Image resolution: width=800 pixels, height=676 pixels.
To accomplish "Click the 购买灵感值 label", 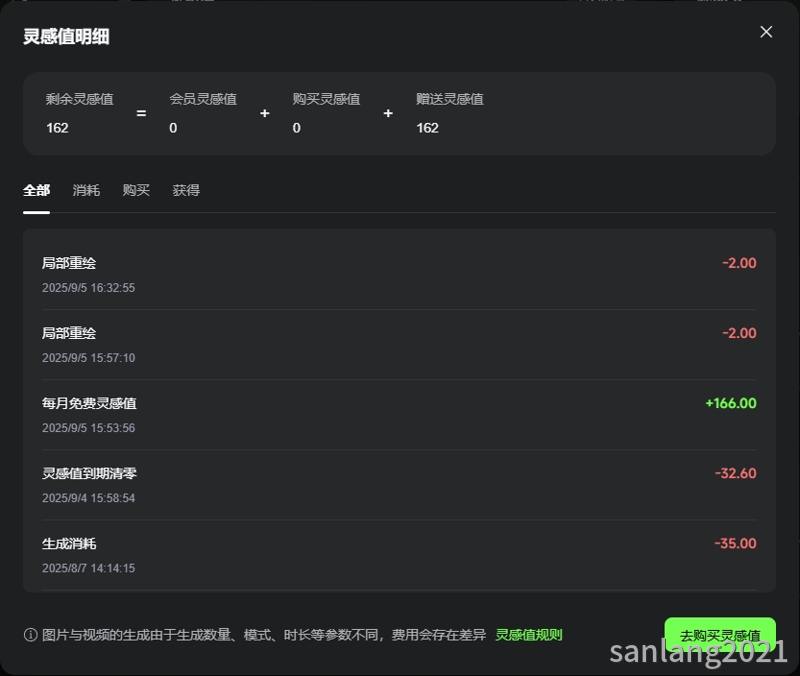I will coord(327,99).
